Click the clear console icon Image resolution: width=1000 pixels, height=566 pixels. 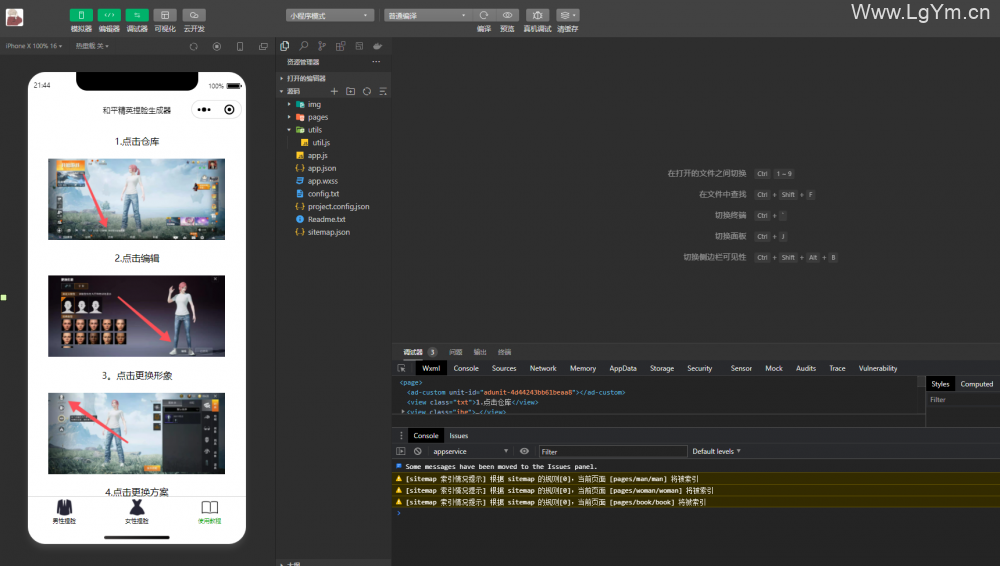pyautogui.click(x=418, y=451)
